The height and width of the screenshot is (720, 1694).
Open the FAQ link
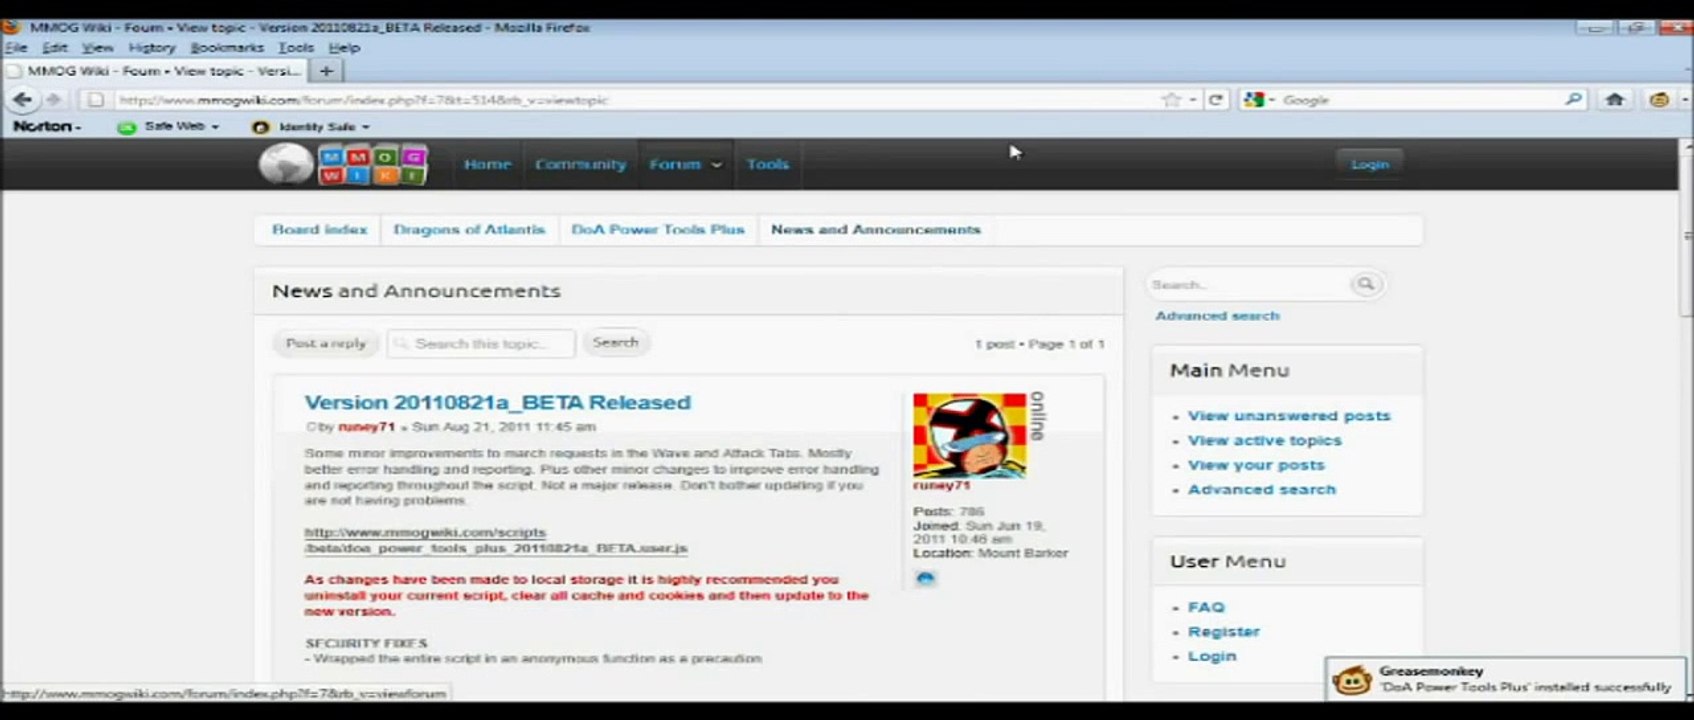[x=1206, y=608]
